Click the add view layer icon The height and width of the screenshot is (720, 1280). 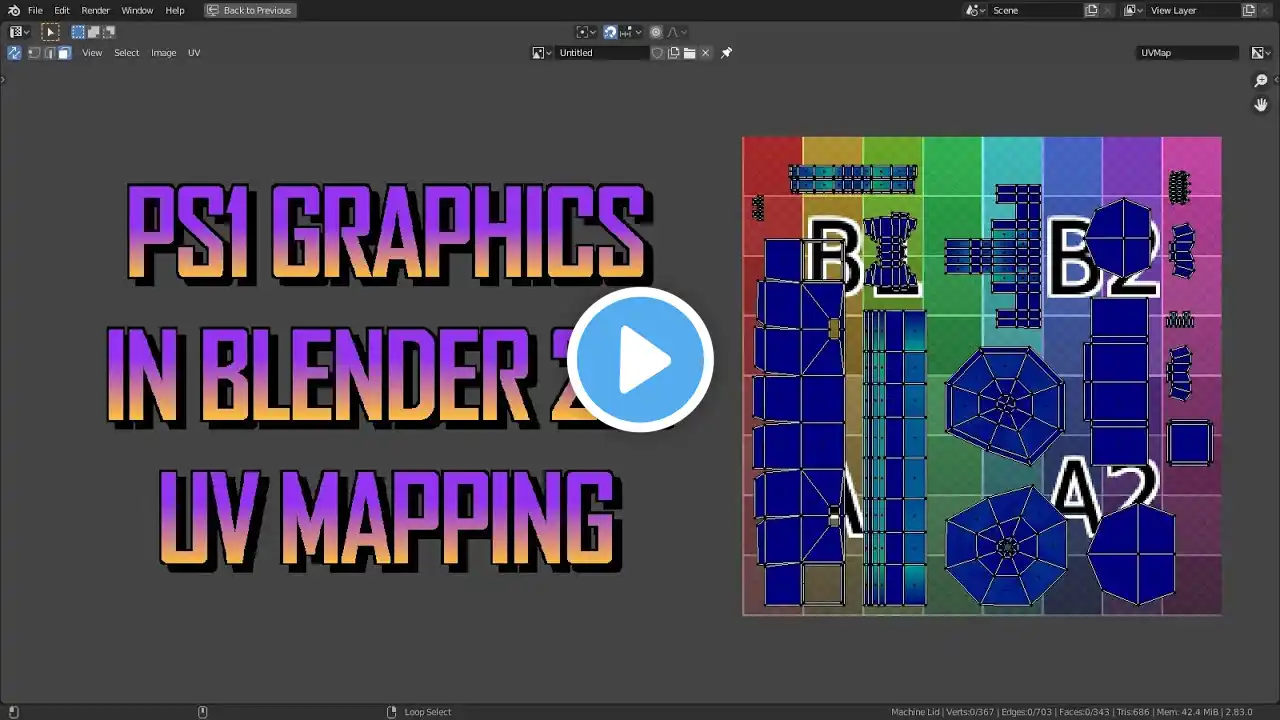coord(1249,10)
